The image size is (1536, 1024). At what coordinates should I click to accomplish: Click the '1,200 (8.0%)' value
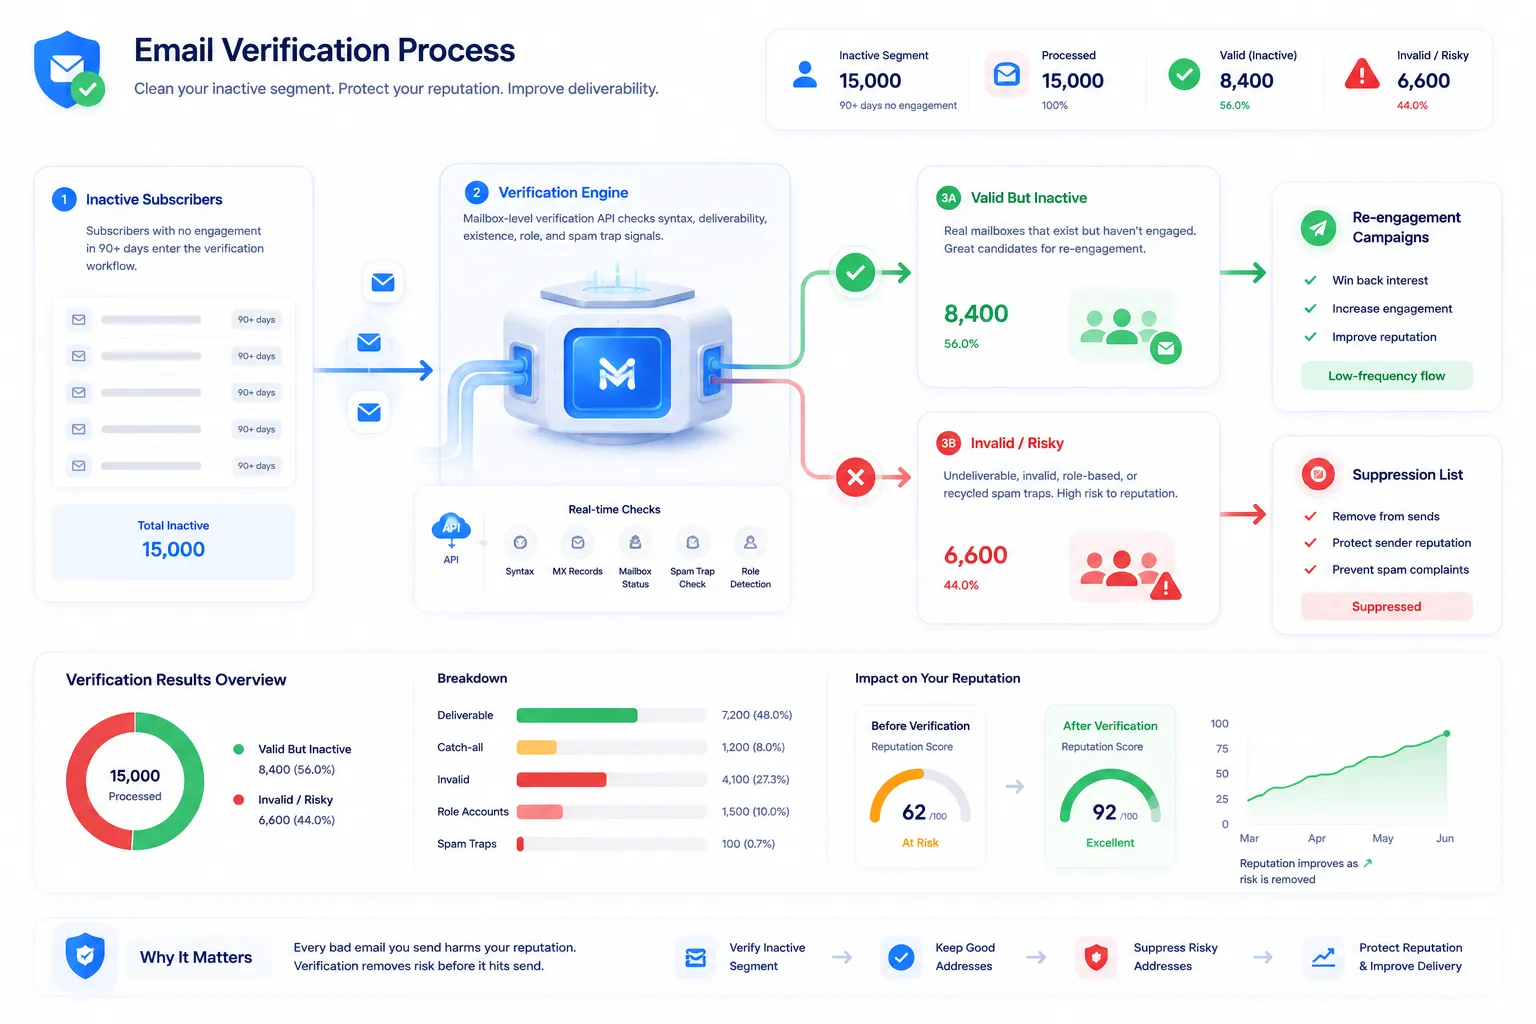coord(753,747)
